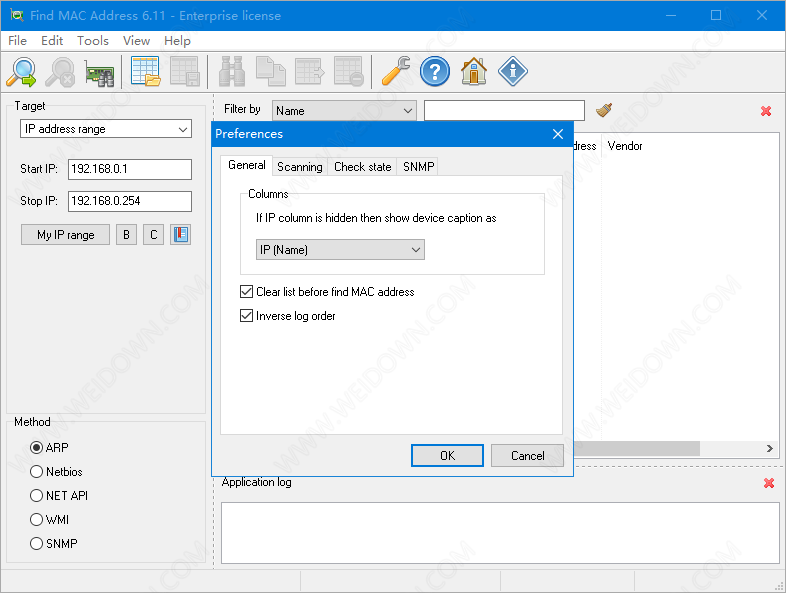Click the stop search toolbar icon

click(60, 72)
